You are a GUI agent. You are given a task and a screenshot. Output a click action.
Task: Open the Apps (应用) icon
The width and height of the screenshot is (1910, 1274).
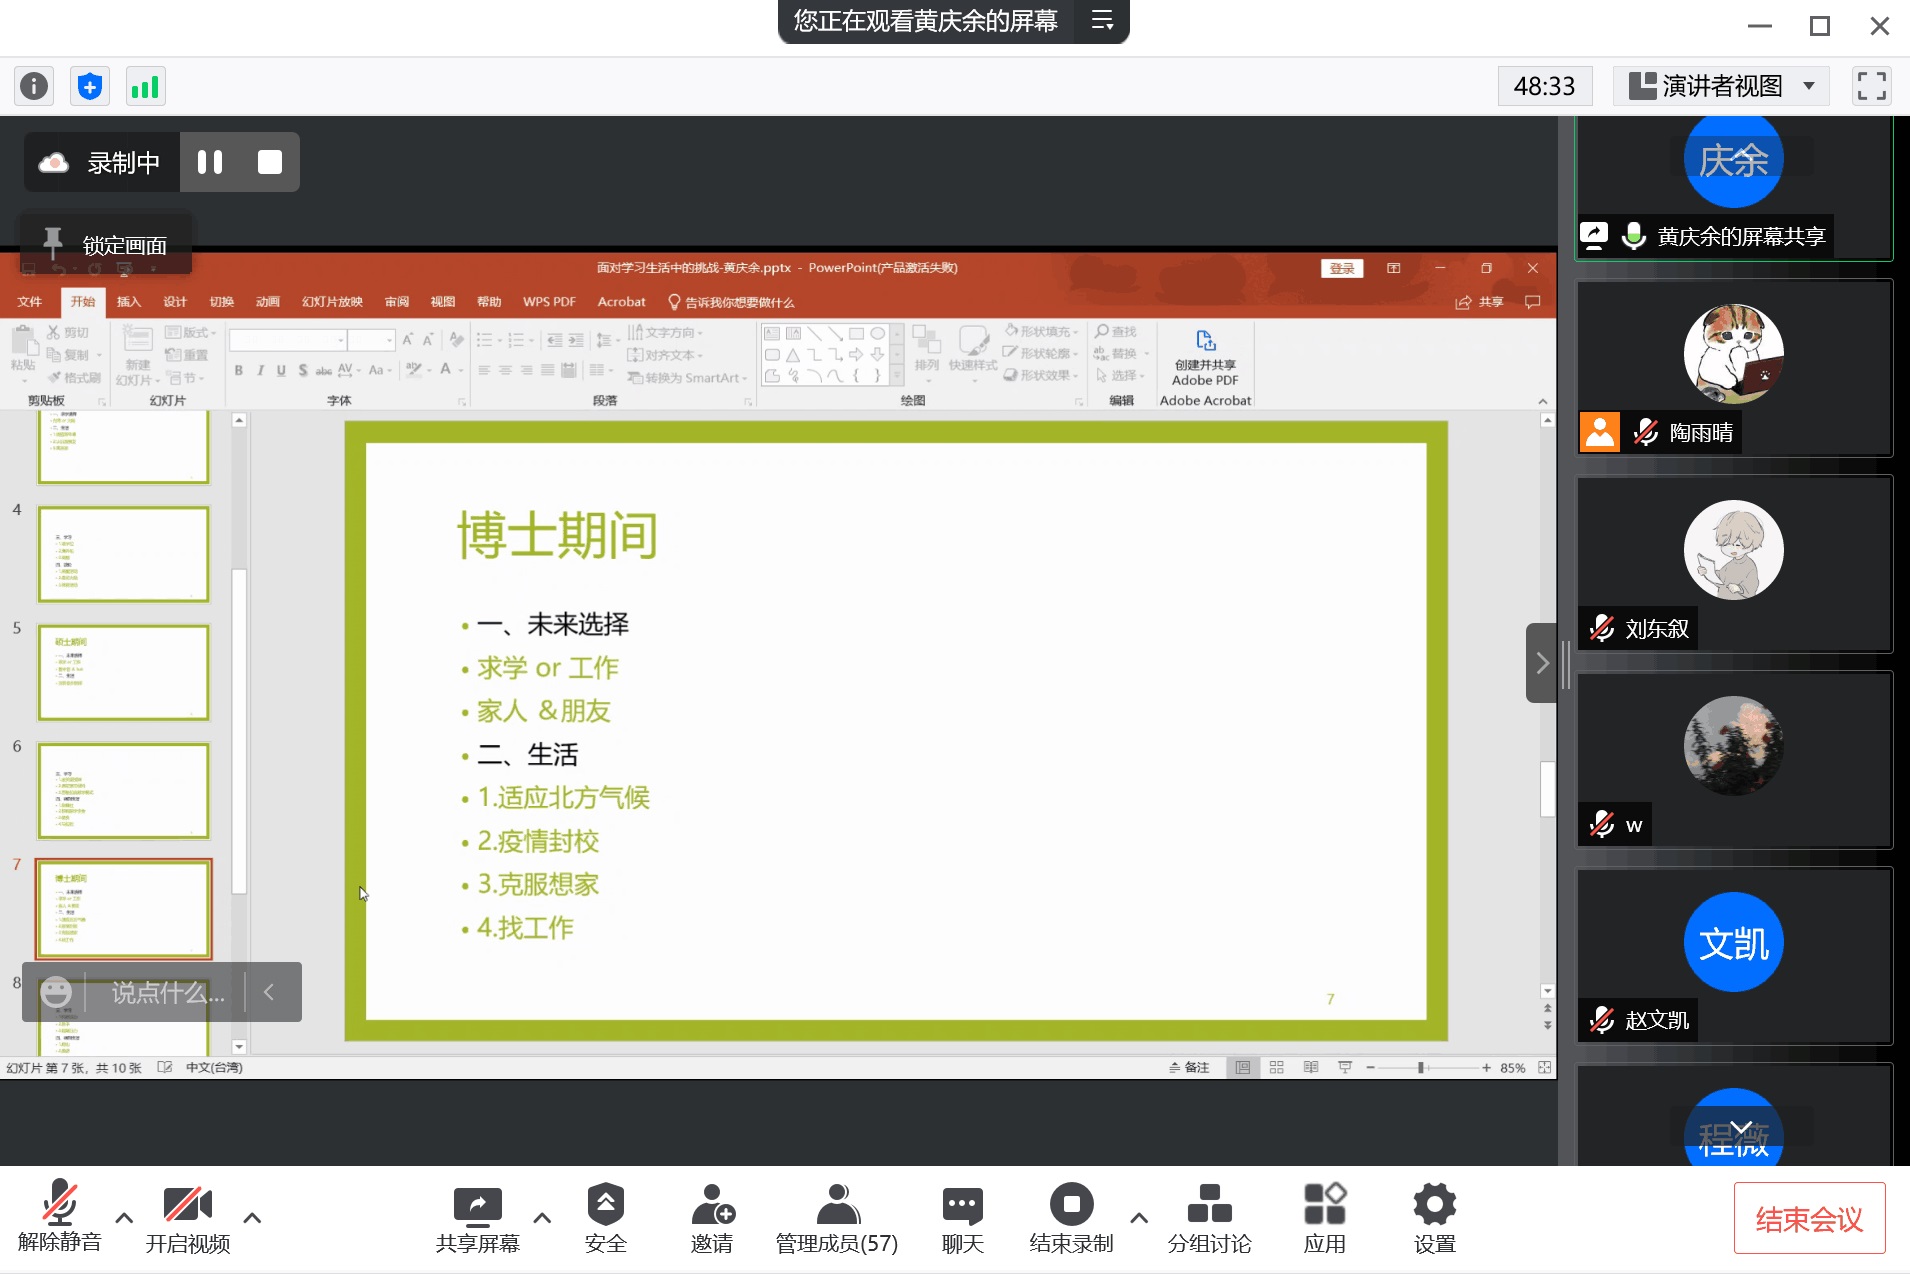[1324, 1218]
